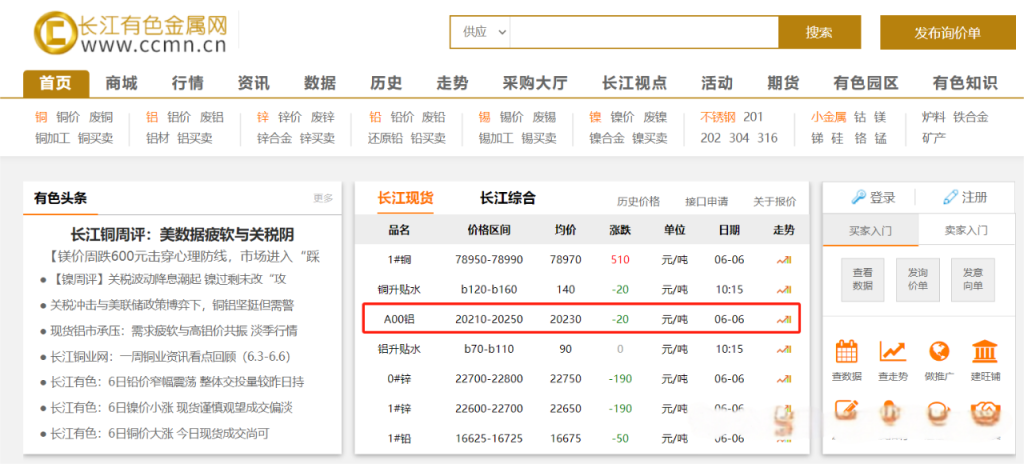Click the 关于报价 link
This screenshot has height=464, width=1024.
[x=775, y=201]
